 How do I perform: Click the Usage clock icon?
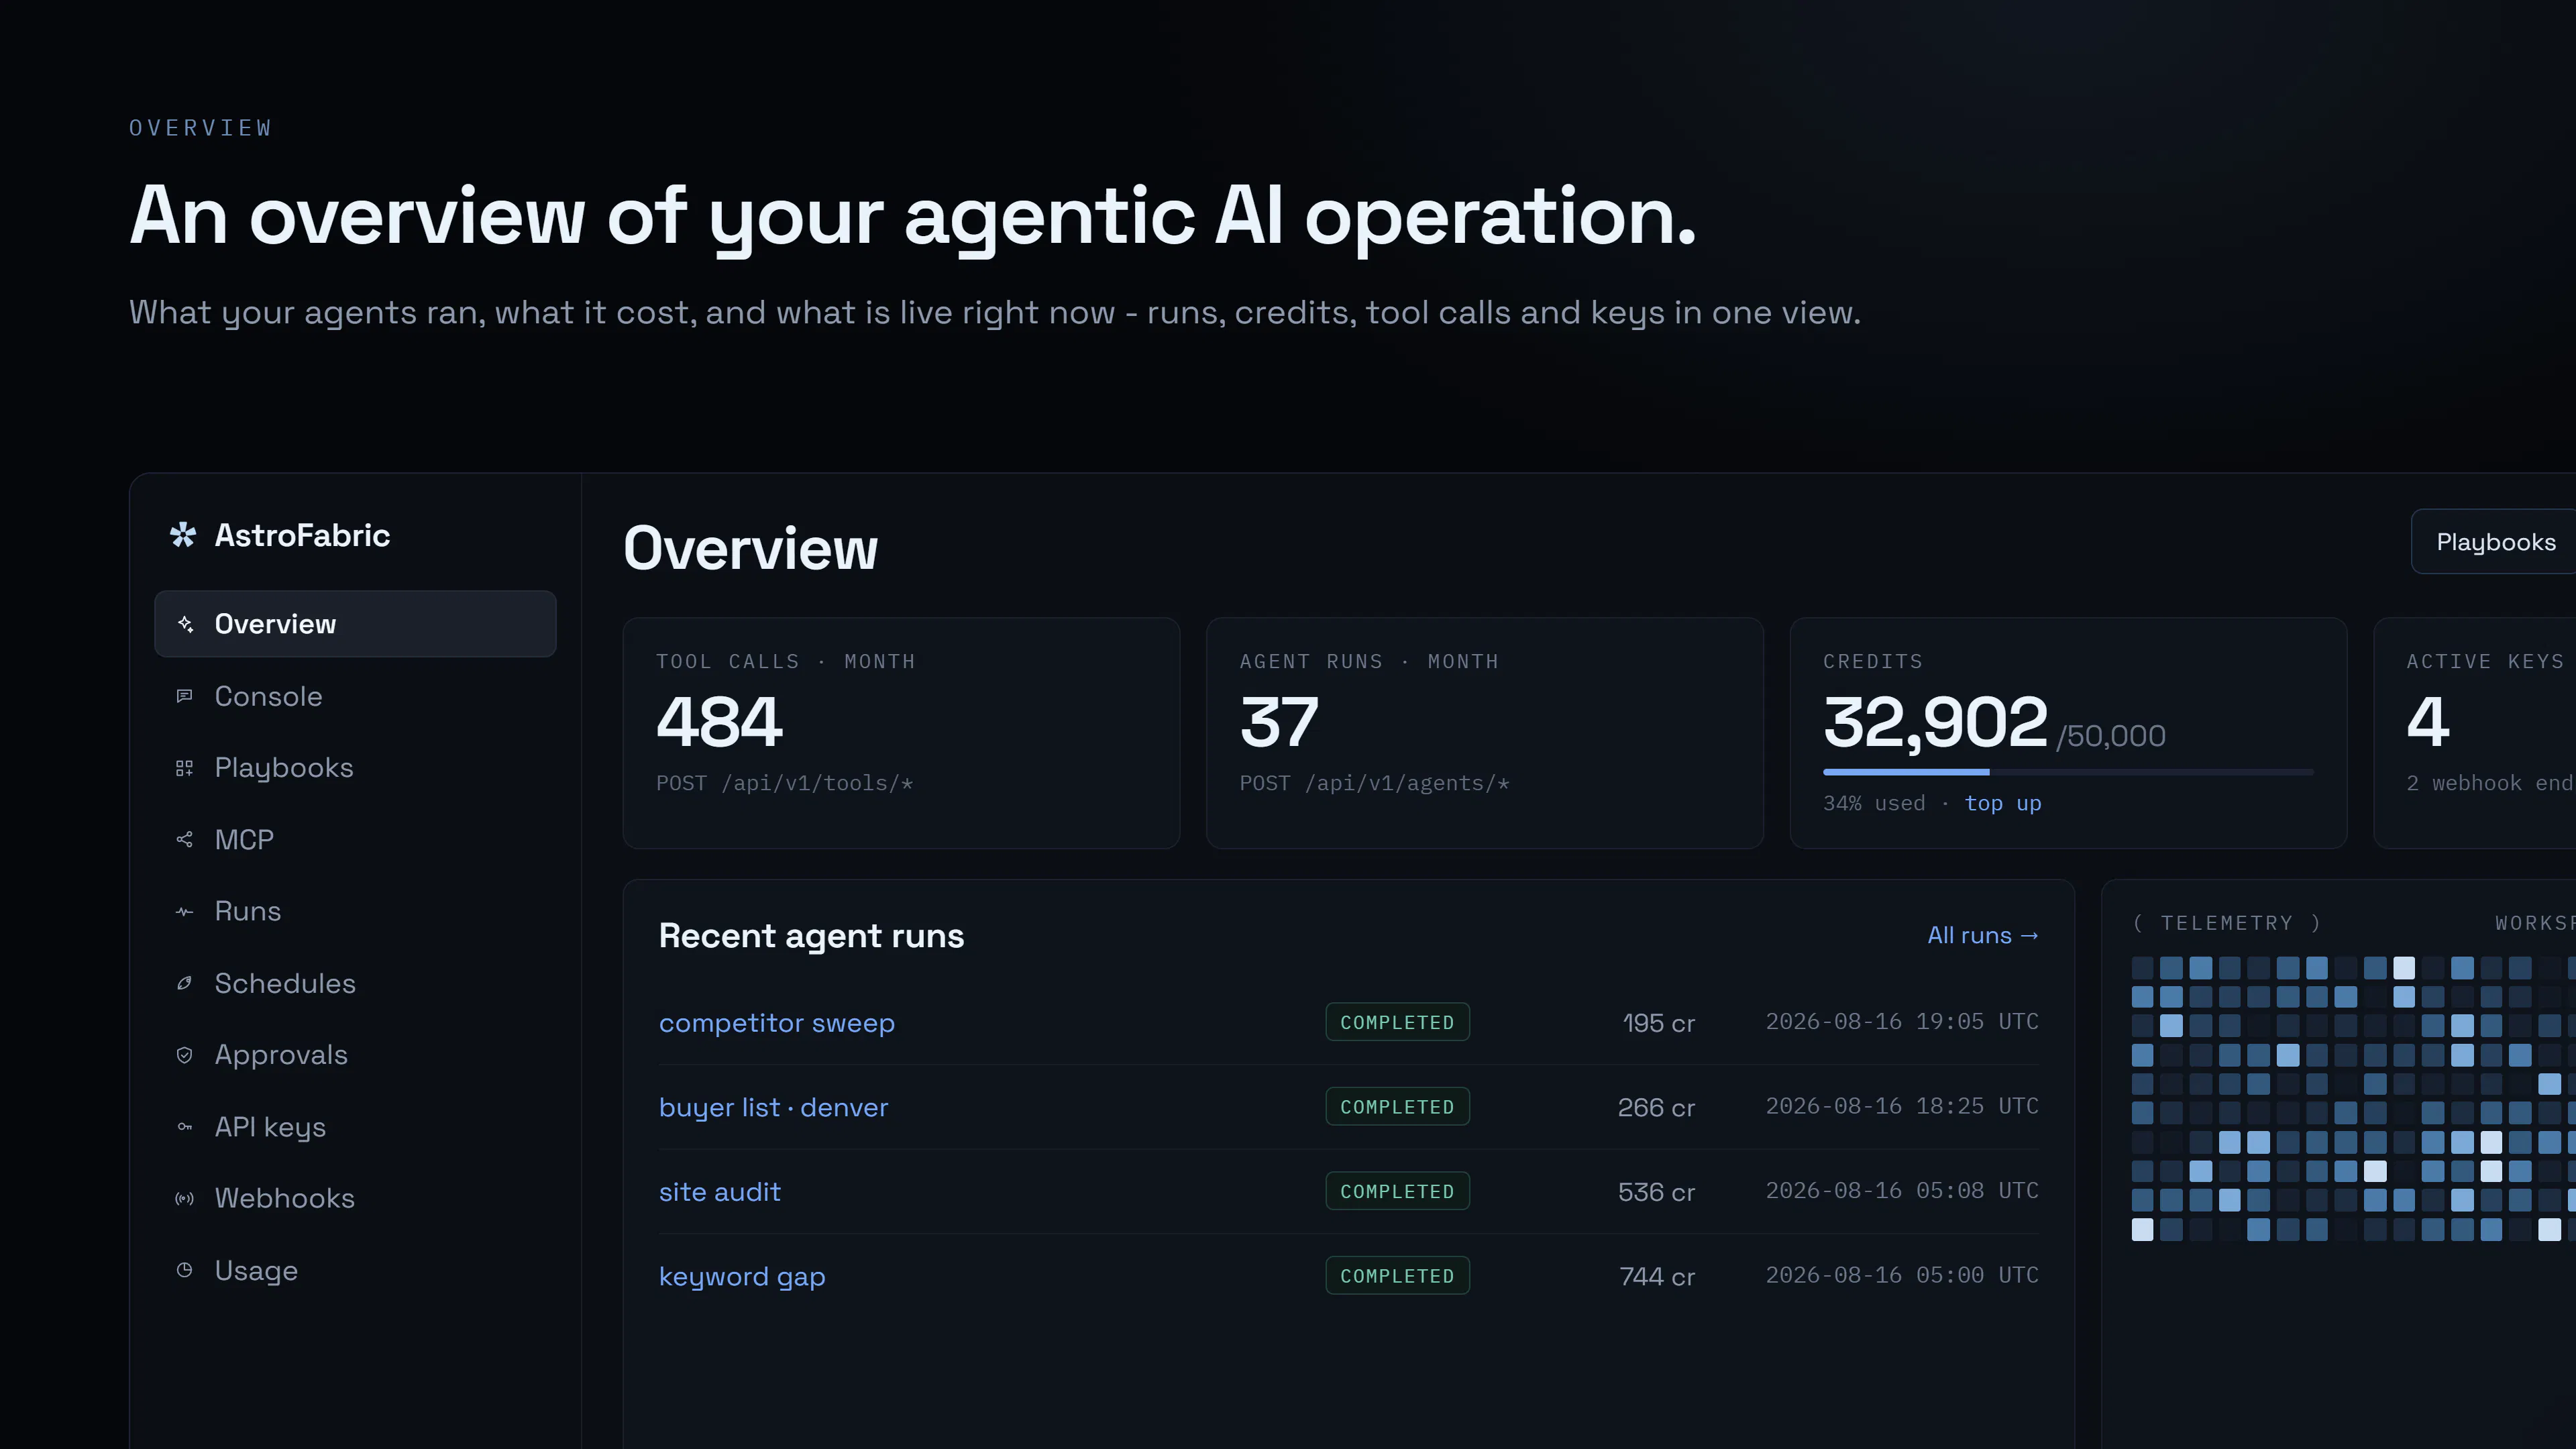184,1270
